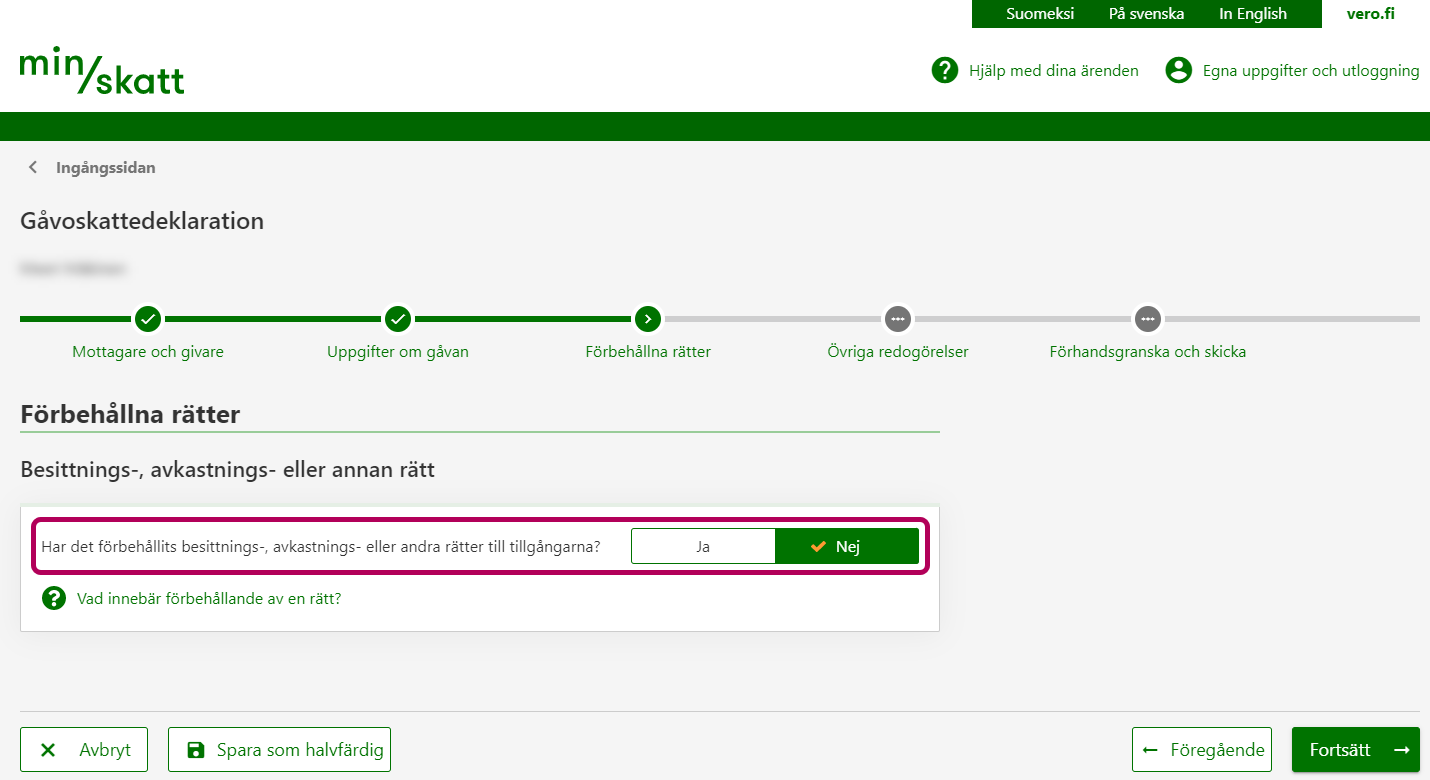This screenshot has width=1430, height=780.
Task: Cancel the declaration with Avbryt
Action: pos(84,750)
